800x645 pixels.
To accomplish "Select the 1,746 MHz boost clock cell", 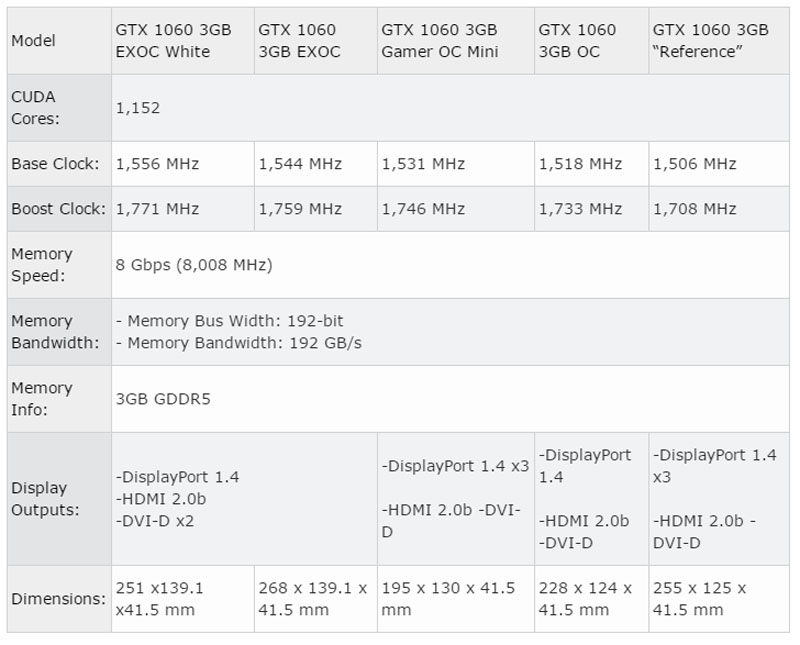I will point(456,209).
